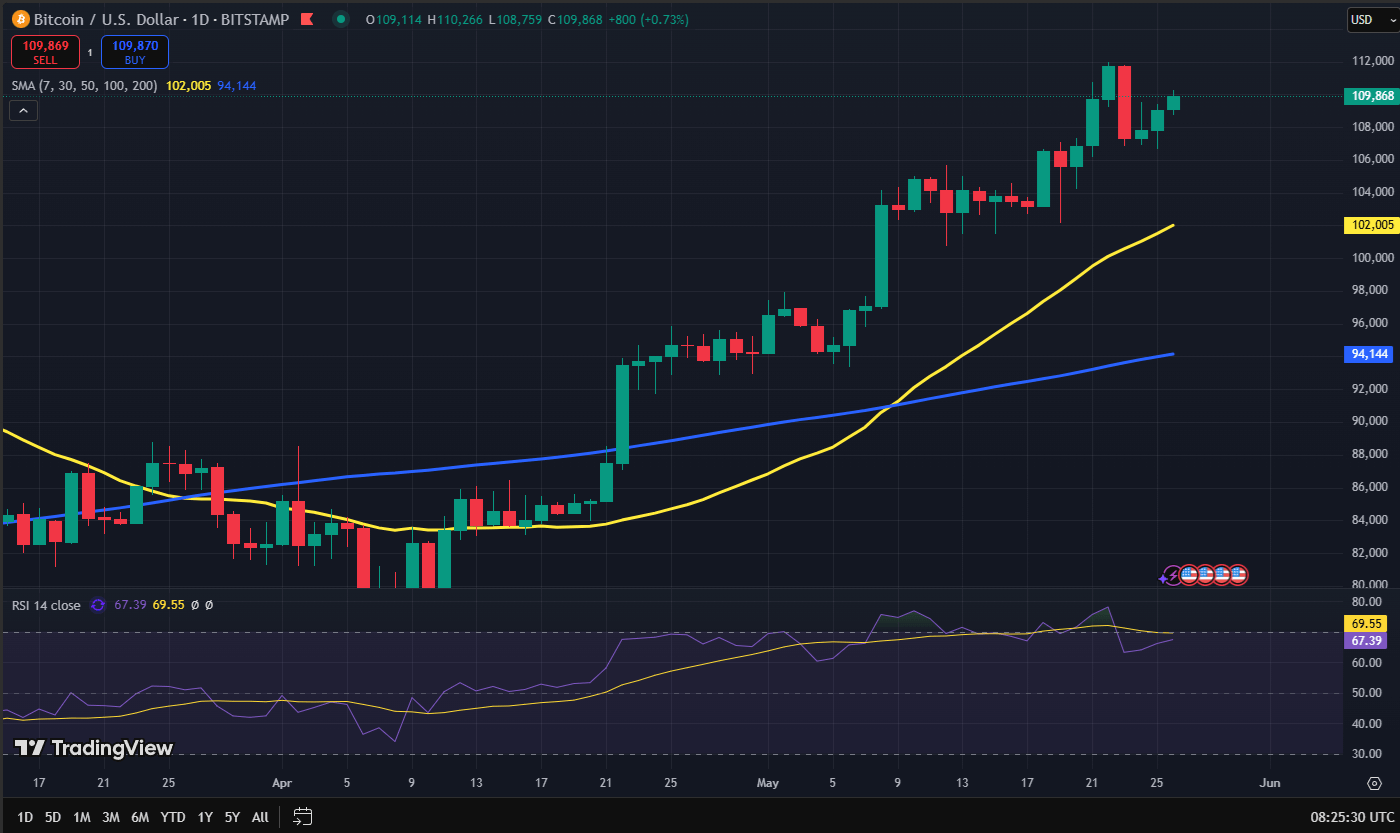Click the blue SMA value 94,144 in legend
This screenshot has width=1400, height=833.
pyautogui.click(x=237, y=85)
